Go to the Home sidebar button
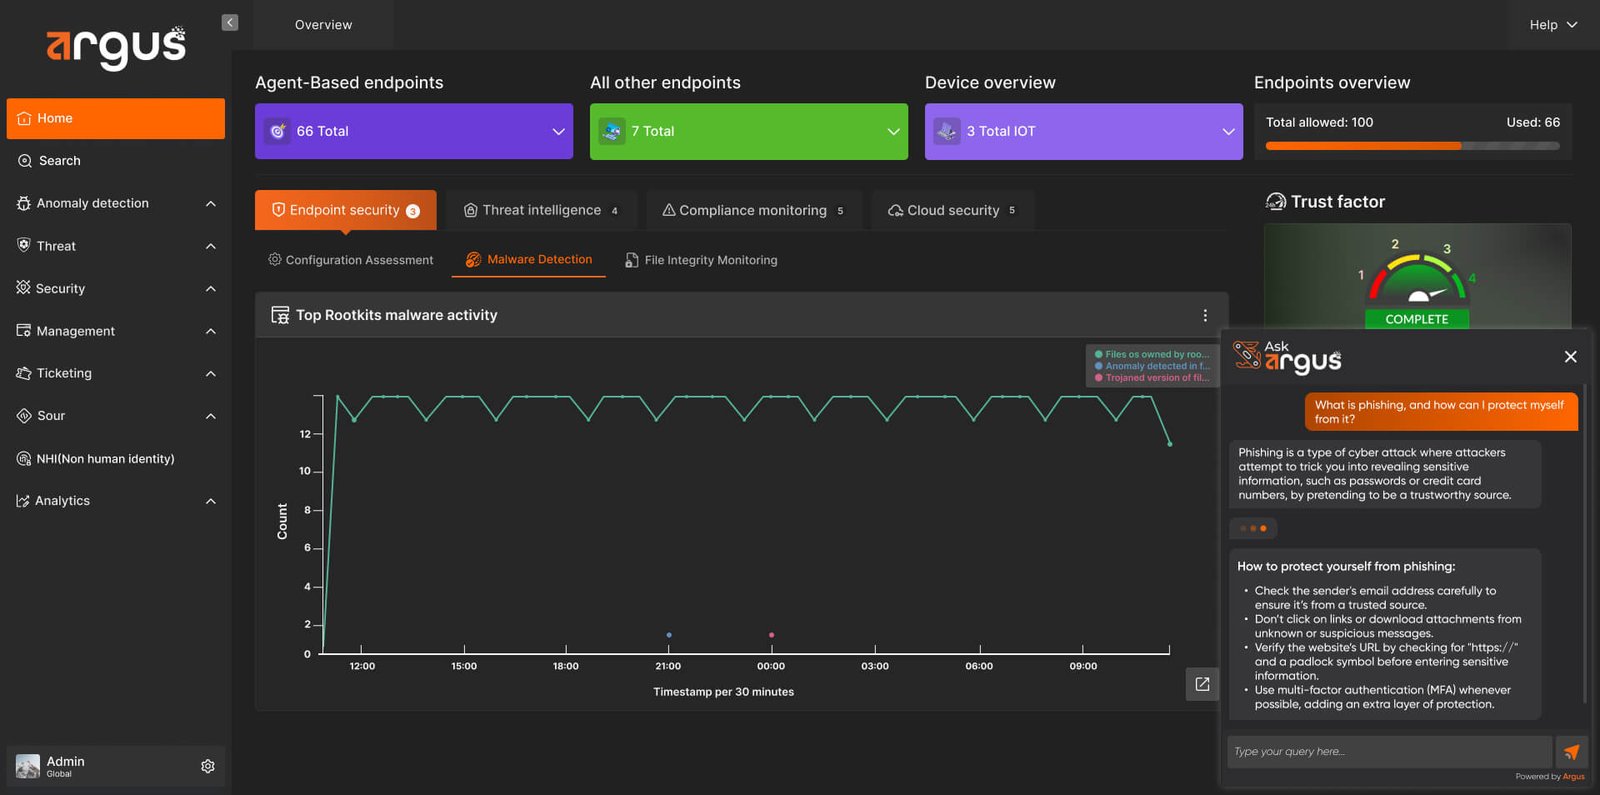 coord(116,118)
